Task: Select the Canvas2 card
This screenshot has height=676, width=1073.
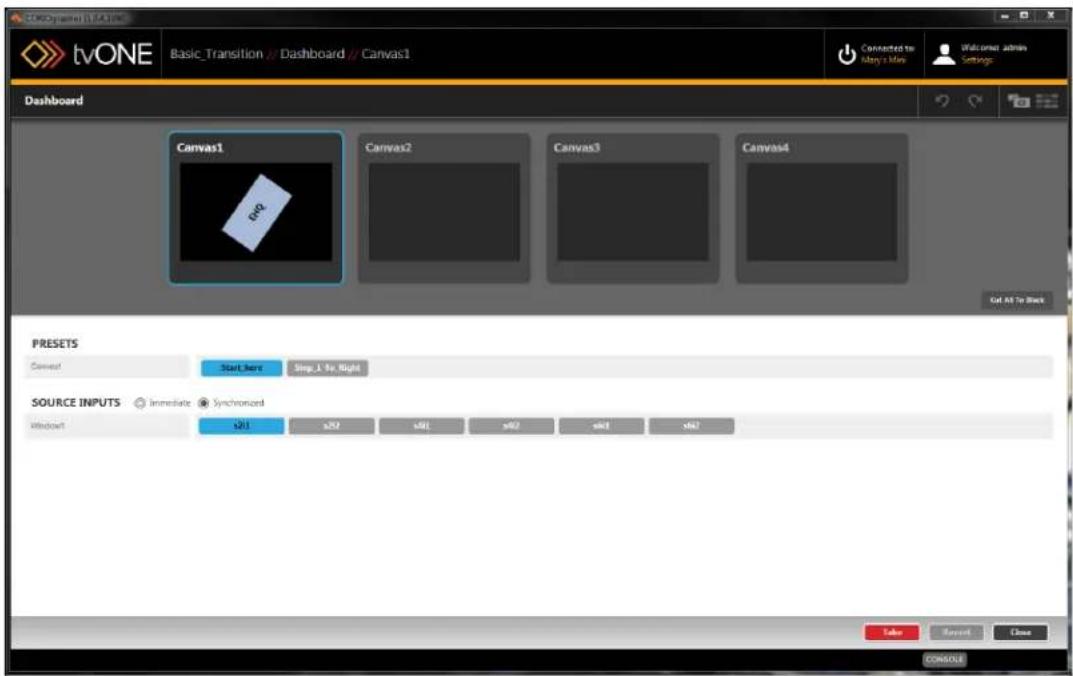Action: click(444, 208)
